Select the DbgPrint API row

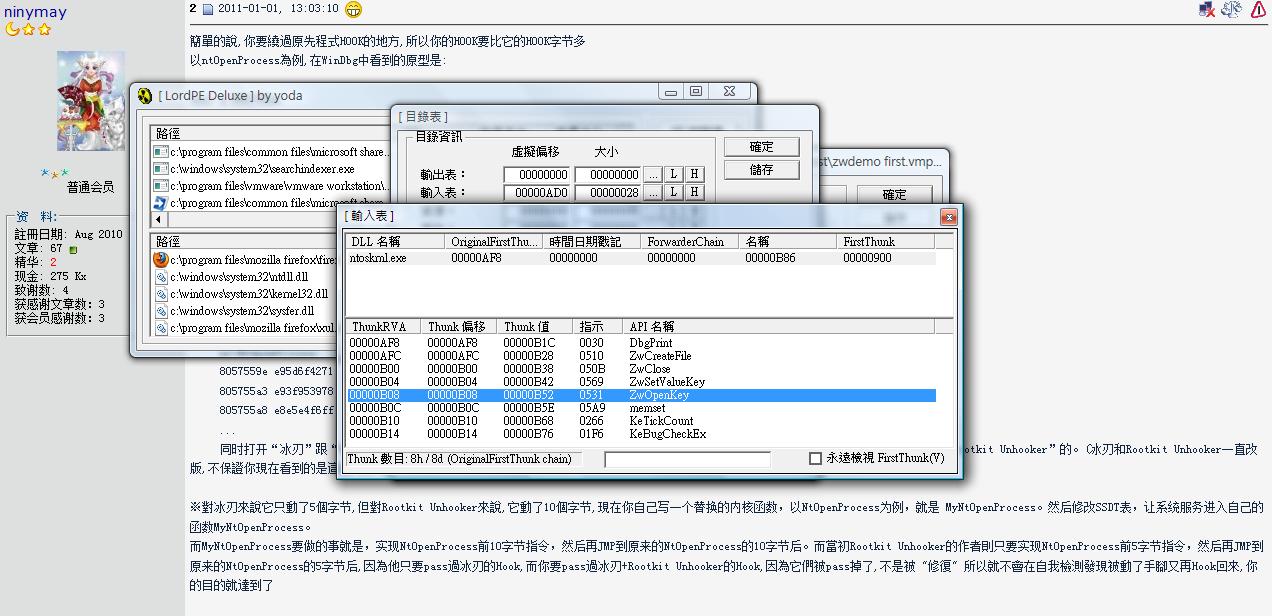(641, 343)
